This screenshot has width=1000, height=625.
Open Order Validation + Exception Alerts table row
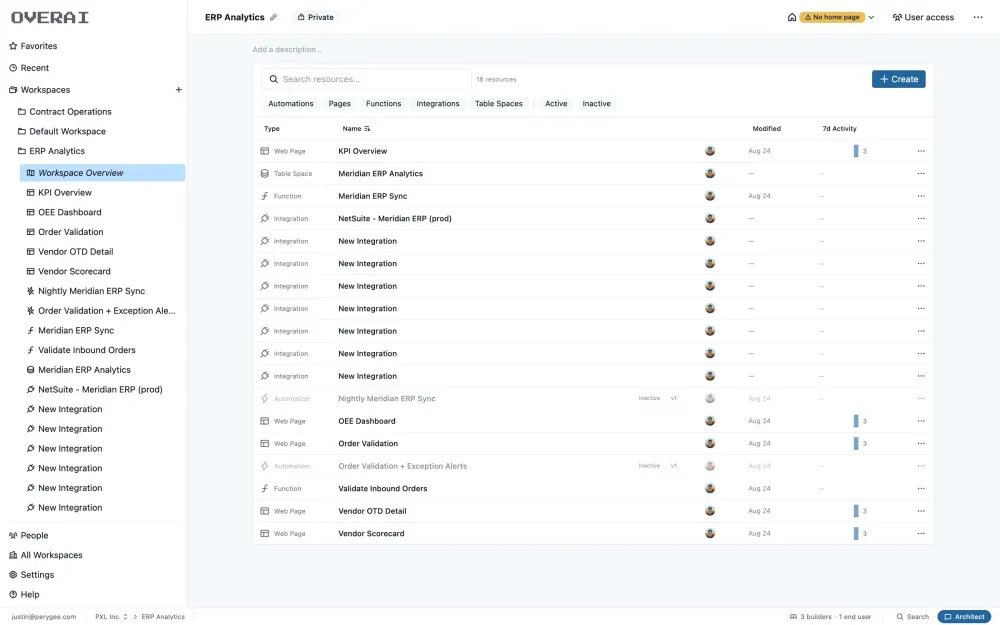(x=593, y=466)
